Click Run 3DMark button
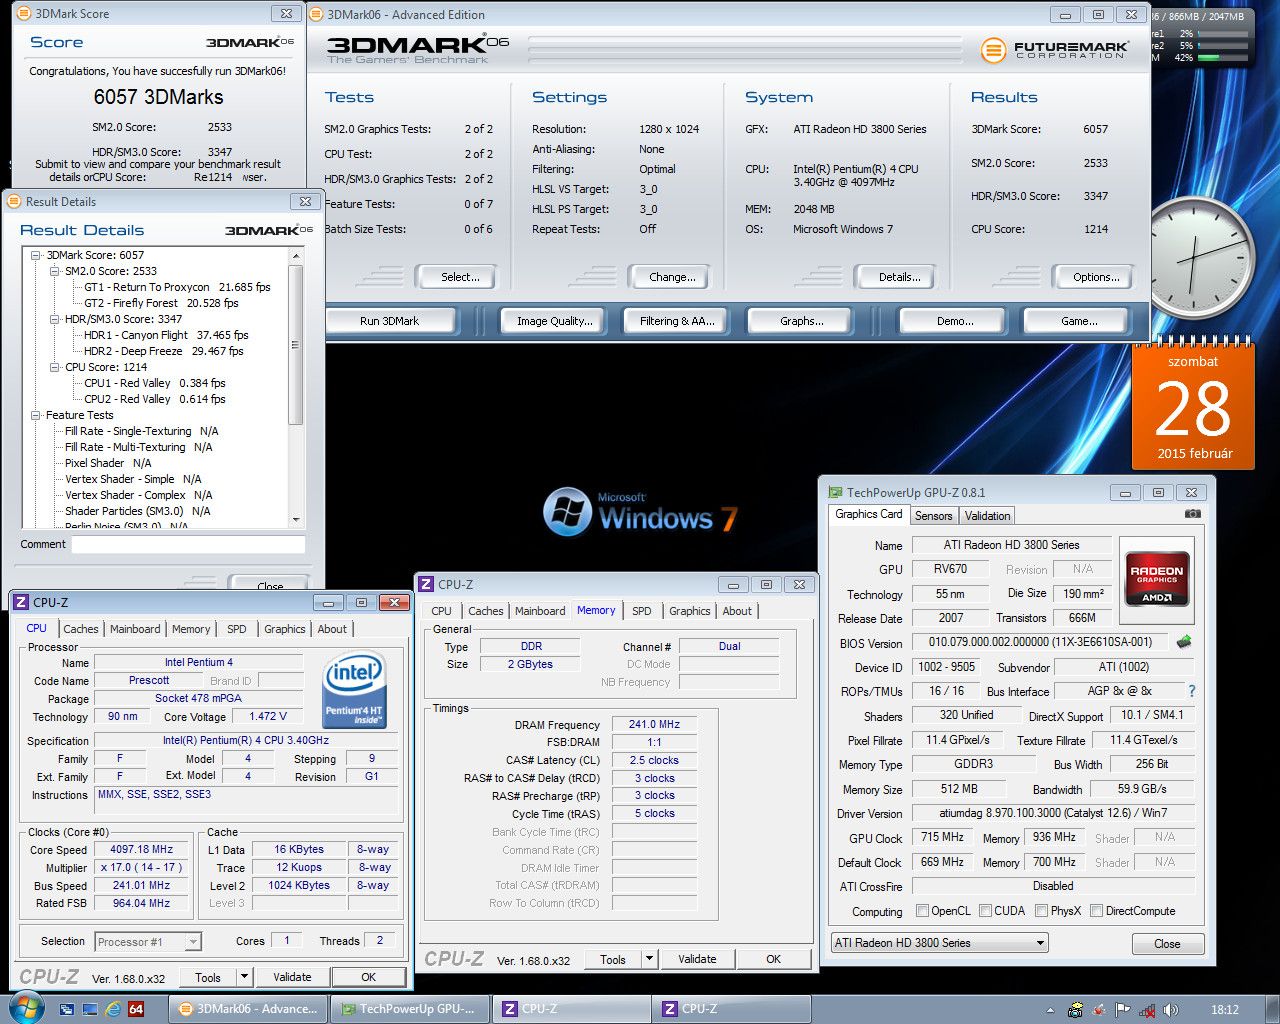This screenshot has height=1024, width=1280. (x=390, y=321)
